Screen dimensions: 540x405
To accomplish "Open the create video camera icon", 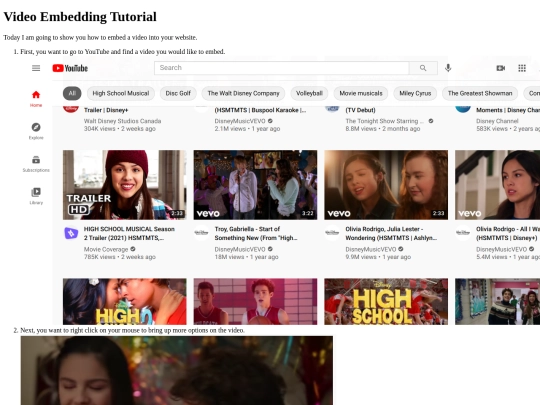I will click(x=500, y=68).
